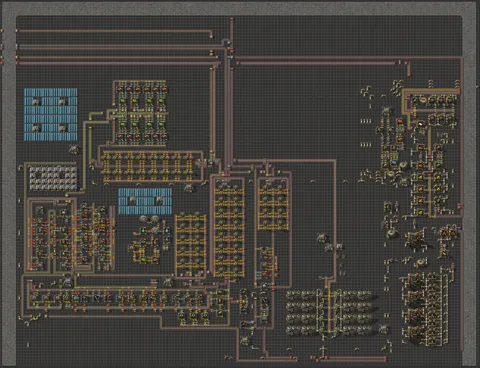Click the large blue solar panel field
The image size is (480, 368).
(51, 114)
